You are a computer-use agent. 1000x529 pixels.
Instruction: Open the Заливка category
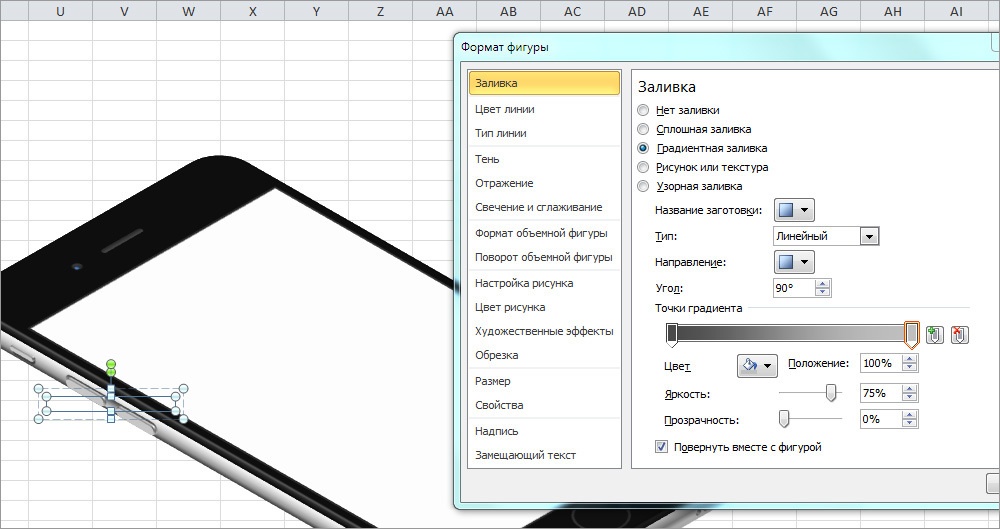click(544, 83)
